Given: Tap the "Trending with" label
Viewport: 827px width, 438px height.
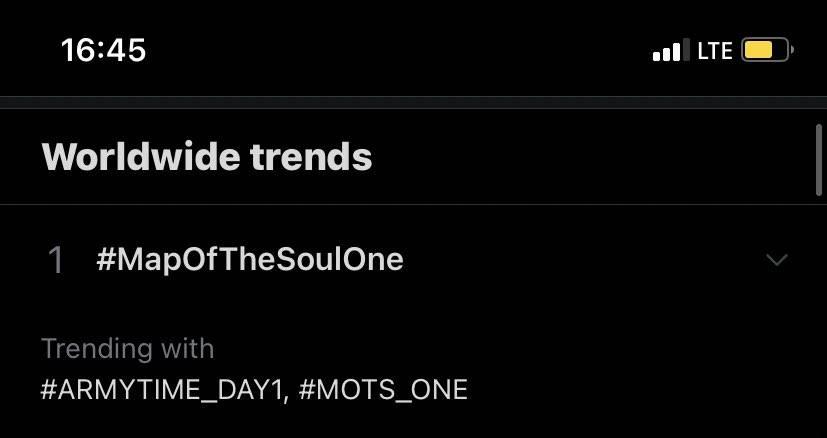Looking at the screenshot, I should (x=128, y=349).
